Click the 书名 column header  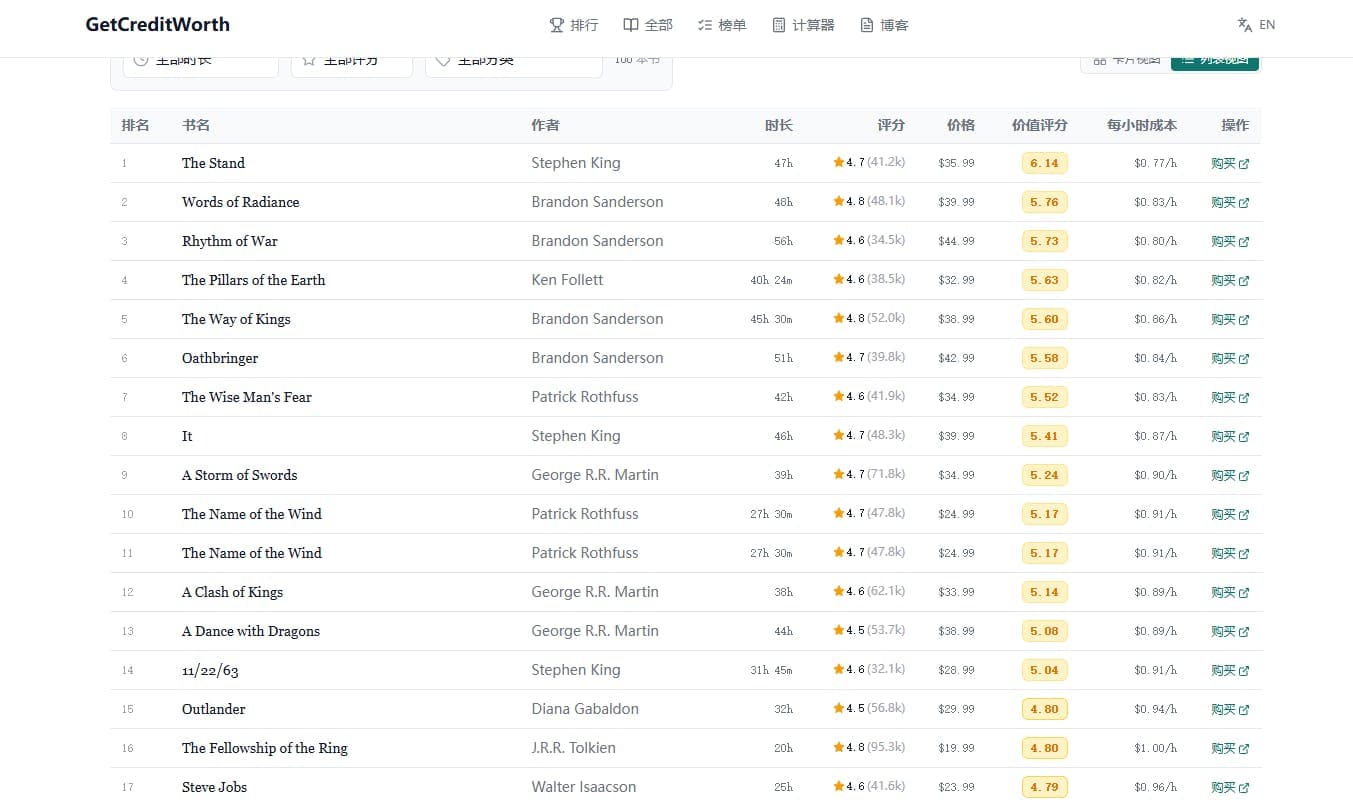pos(196,125)
